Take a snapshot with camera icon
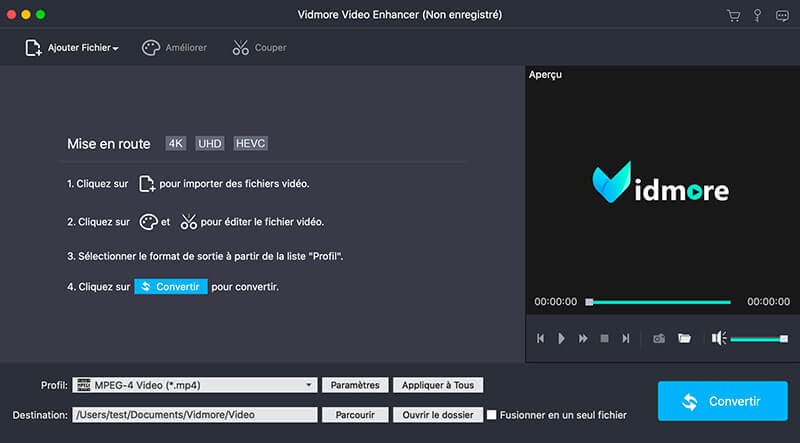This screenshot has width=800, height=443. pyautogui.click(x=659, y=338)
